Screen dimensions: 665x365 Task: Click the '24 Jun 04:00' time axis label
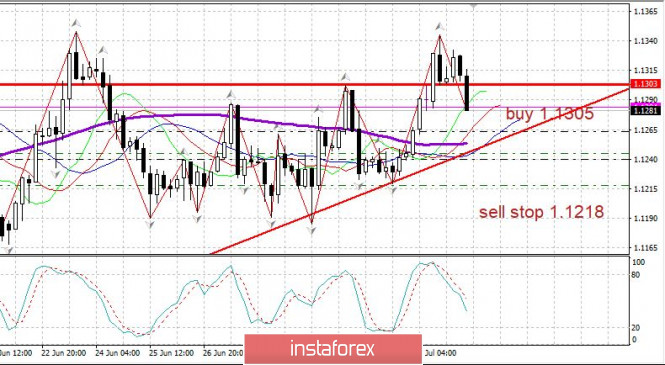tap(117, 353)
